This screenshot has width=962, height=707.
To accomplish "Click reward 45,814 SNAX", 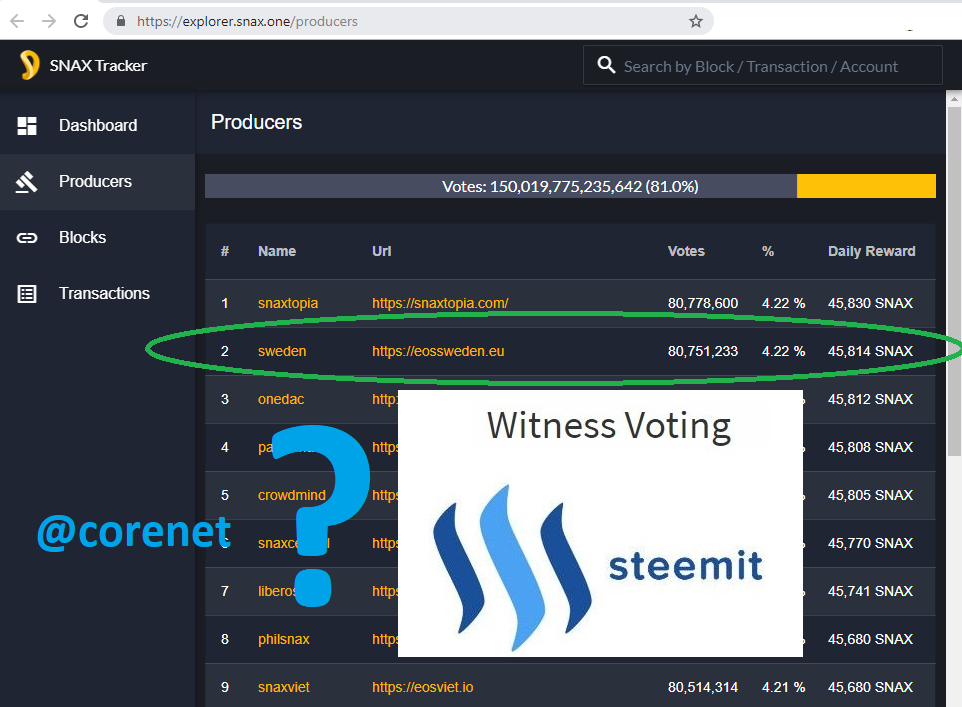I will tap(870, 351).
